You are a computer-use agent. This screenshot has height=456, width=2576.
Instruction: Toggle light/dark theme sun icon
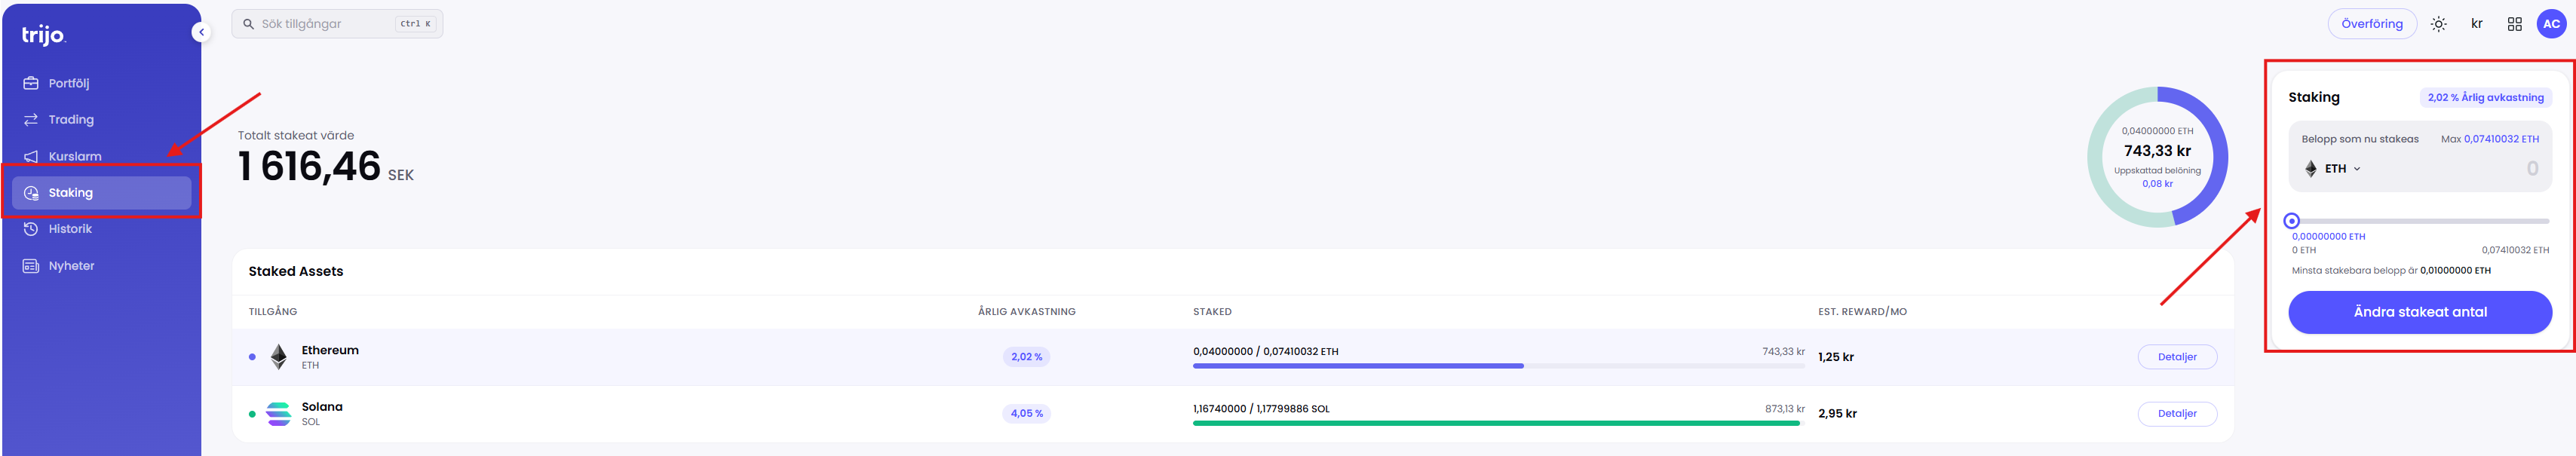coord(2439,24)
